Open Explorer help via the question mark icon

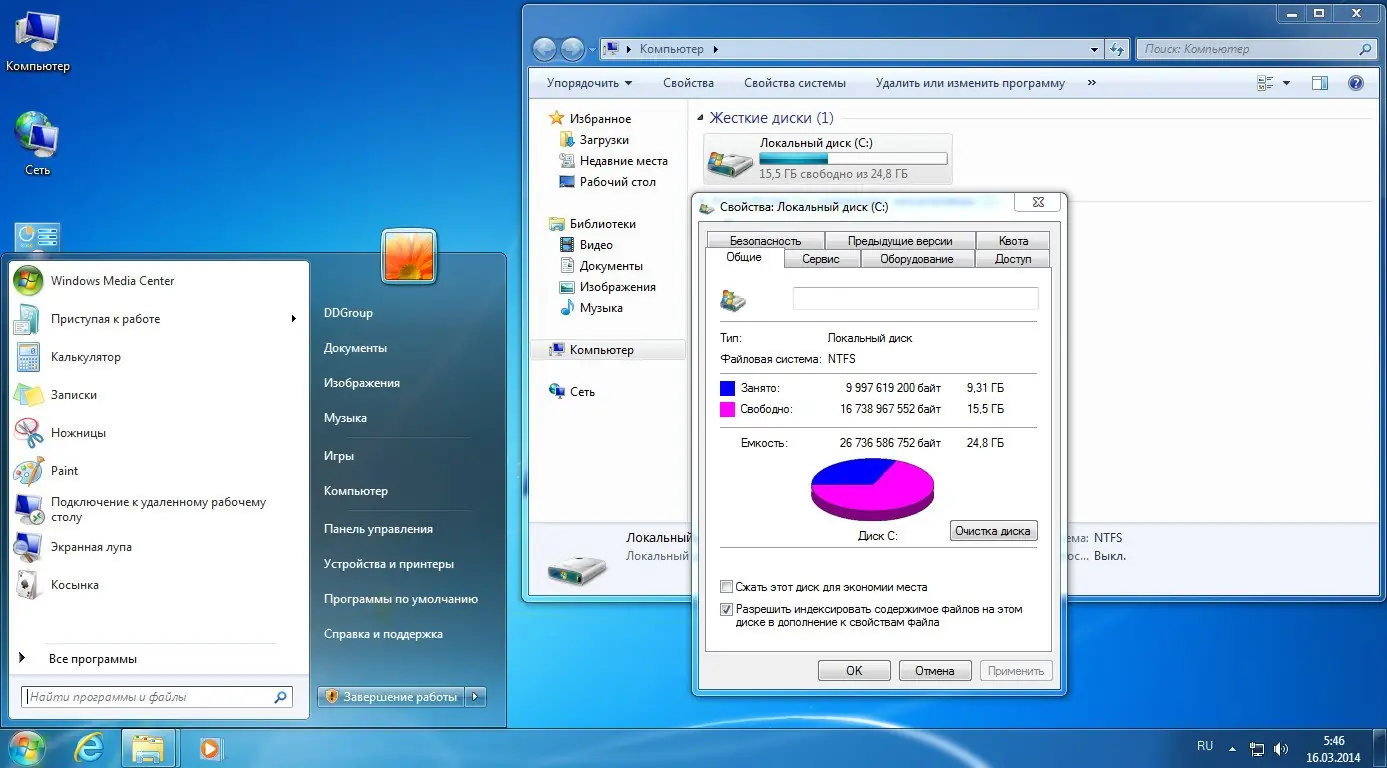point(1356,84)
